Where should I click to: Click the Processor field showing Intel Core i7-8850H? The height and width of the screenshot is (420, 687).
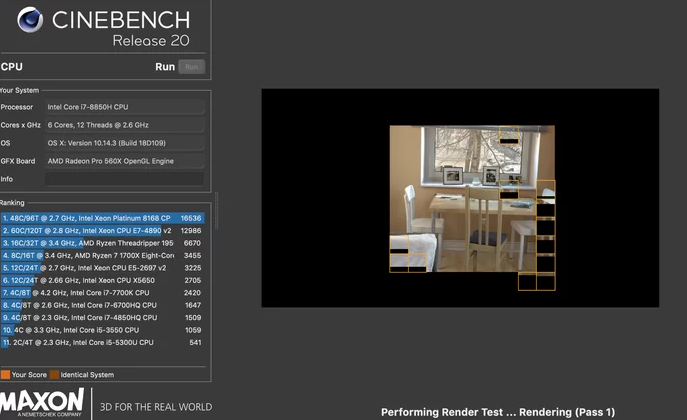tap(124, 107)
